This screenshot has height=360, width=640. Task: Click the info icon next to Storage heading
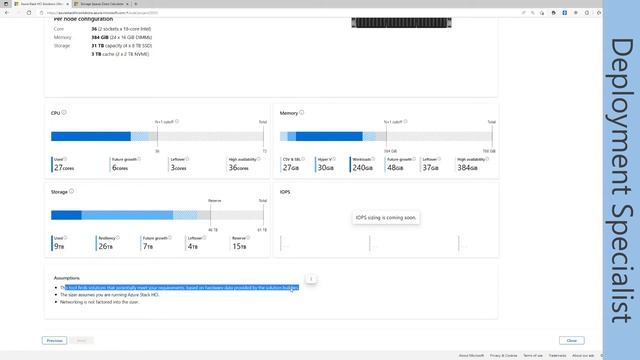(71, 191)
